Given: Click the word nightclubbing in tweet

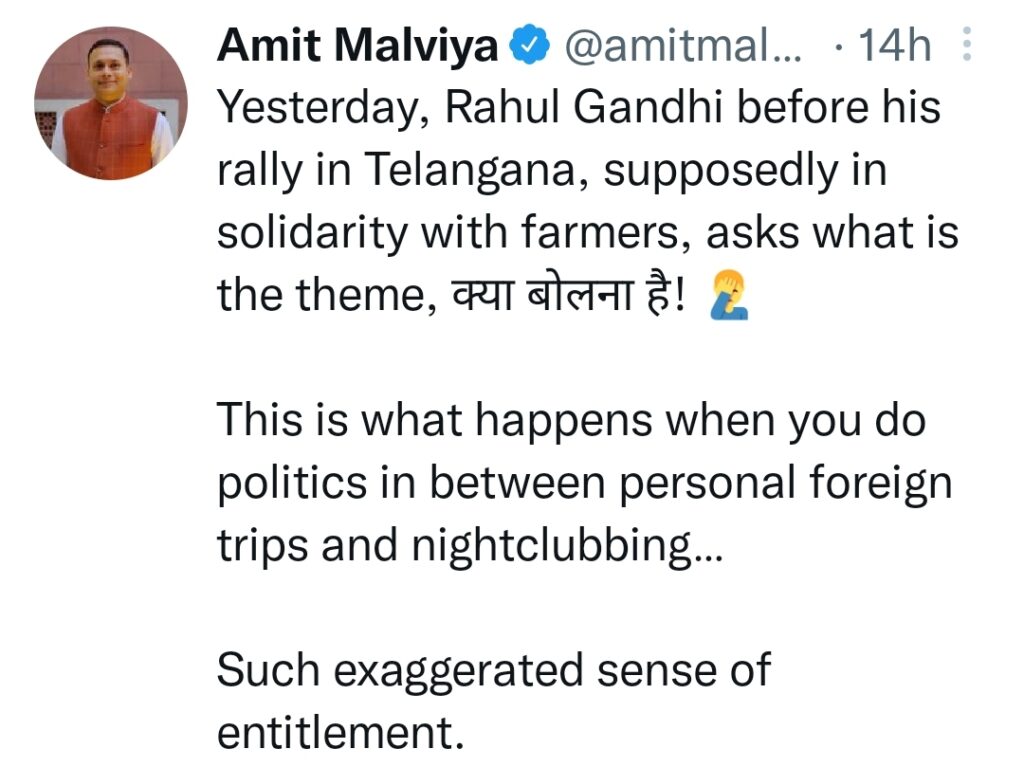Looking at the screenshot, I should coord(567,547).
